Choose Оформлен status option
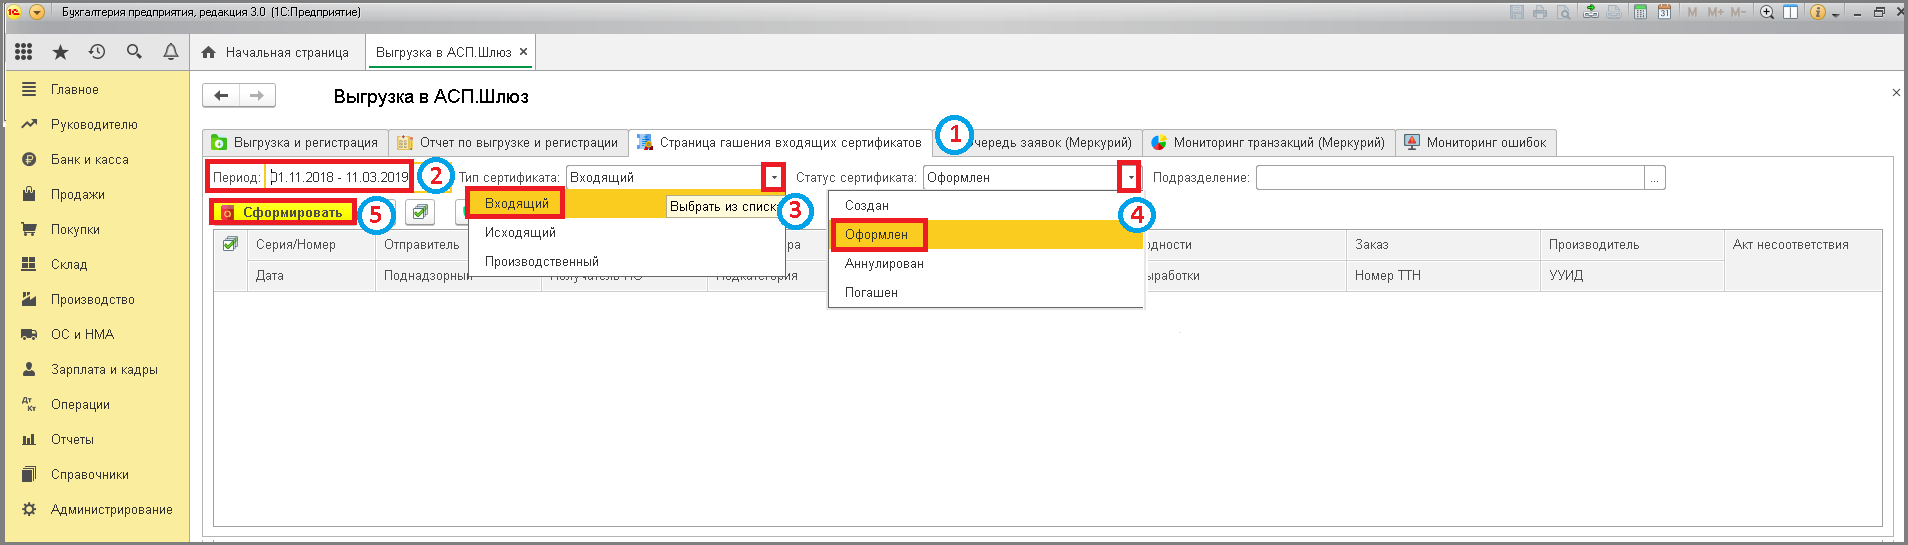The height and width of the screenshot is (545, 1908). pos(985,235)
